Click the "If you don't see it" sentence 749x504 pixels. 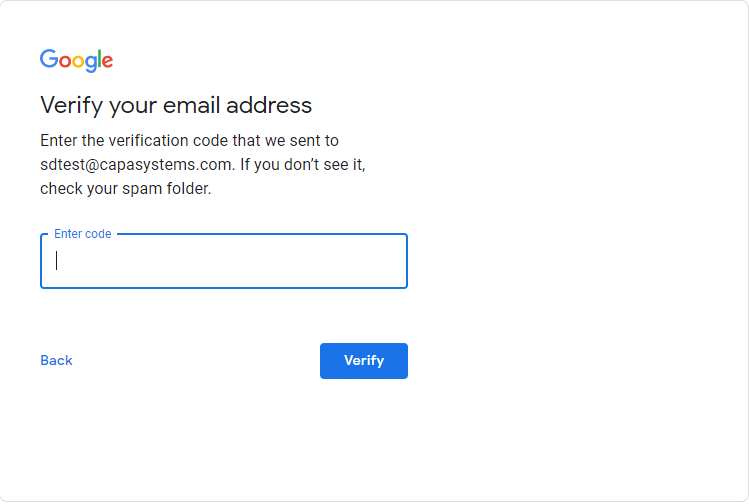click(302, 164)
